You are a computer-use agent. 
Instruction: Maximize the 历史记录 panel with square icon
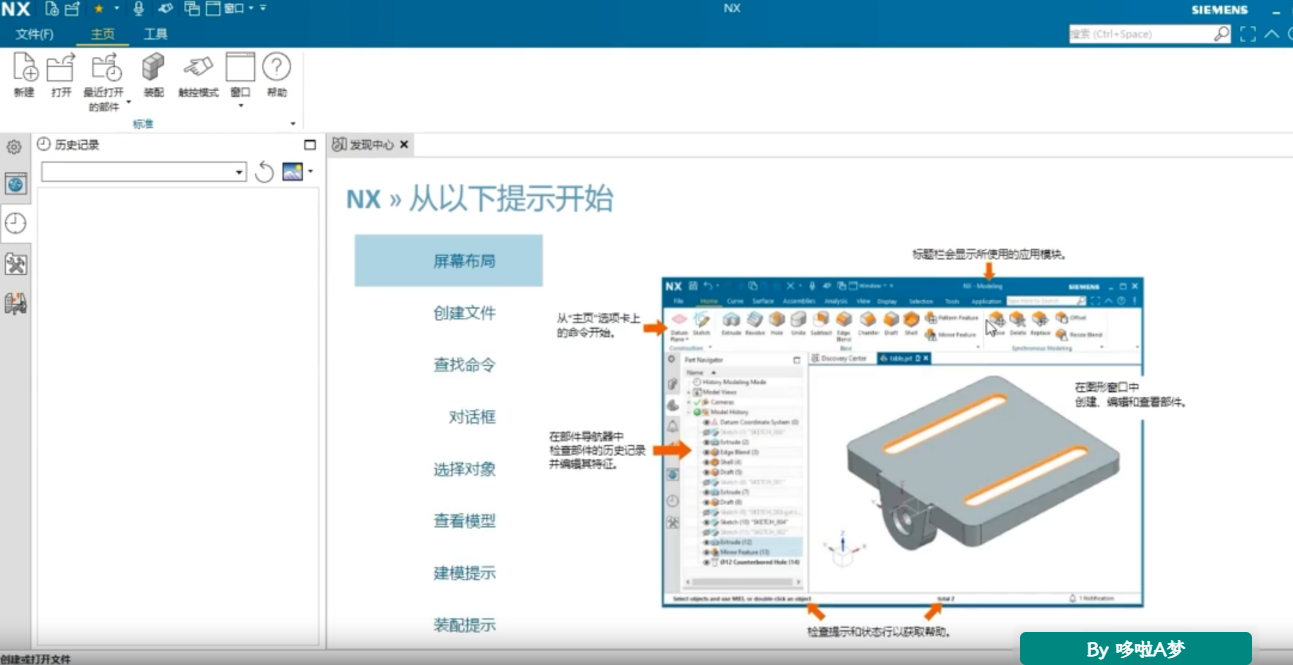coord(309,145)
